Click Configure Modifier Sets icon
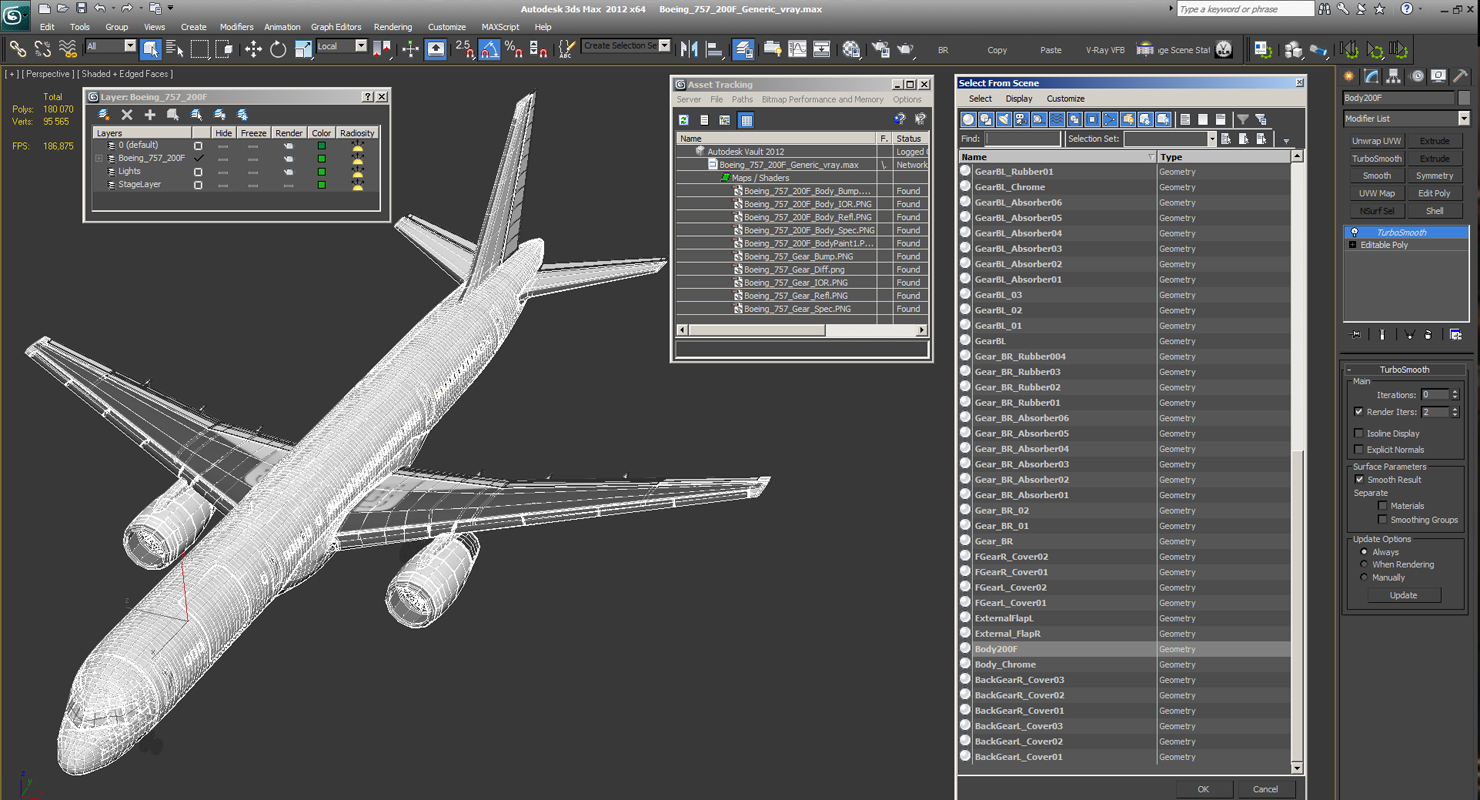This screenshot has height=800, width=1480. click(x=1456, y=335)
